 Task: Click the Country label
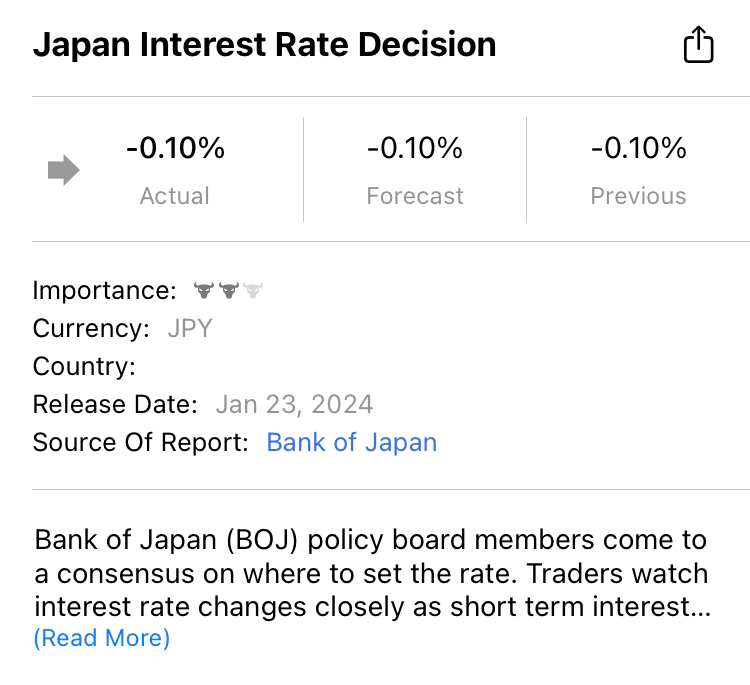(x=84, y=367)
